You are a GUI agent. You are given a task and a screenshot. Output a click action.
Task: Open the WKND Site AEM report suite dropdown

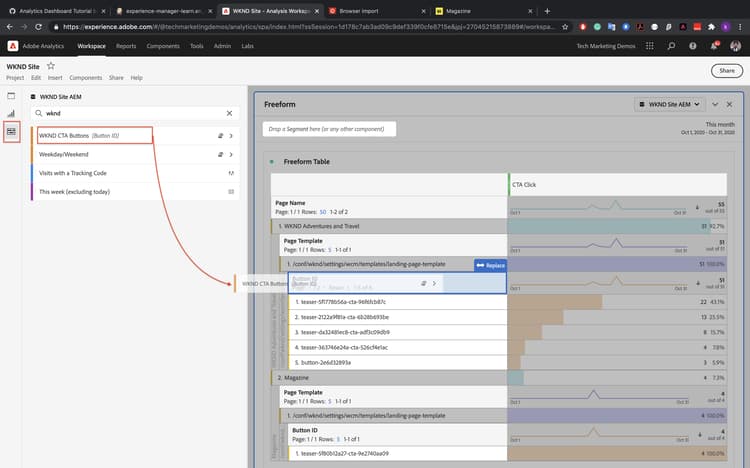coord(669,104)
